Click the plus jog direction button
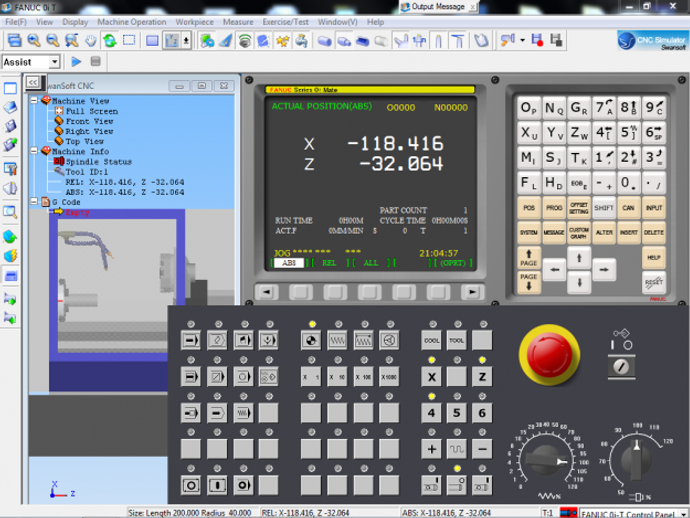The width and height of the screenshot is (690, 518). 431,449
